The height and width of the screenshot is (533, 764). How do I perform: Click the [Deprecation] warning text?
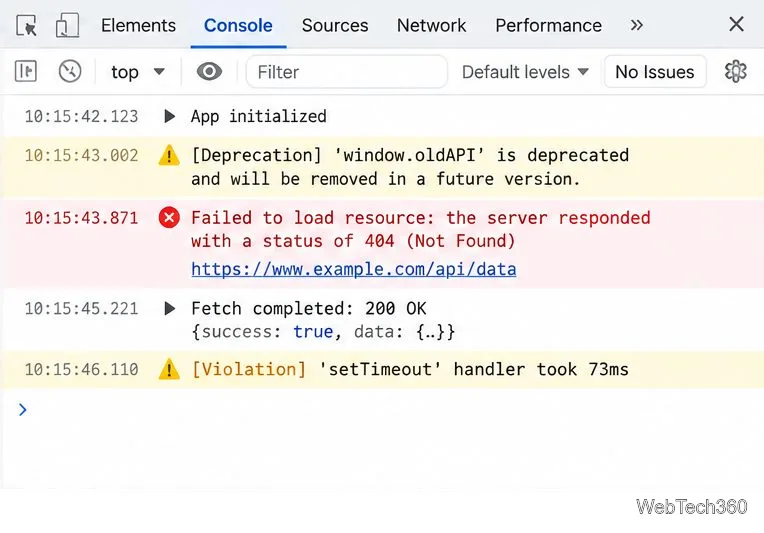[410, 167]
